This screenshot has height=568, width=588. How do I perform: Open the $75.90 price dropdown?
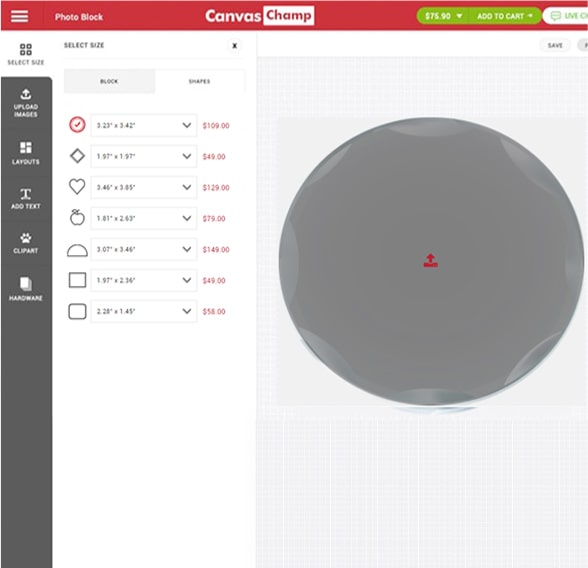[444, 16]
